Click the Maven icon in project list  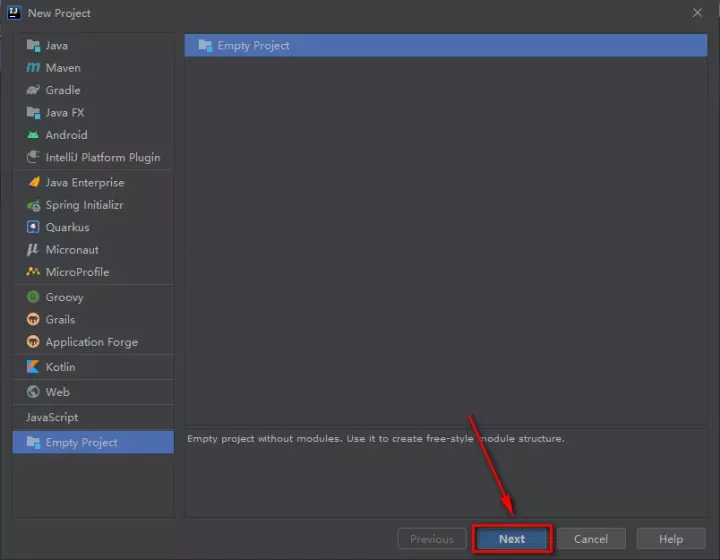[x=33, y=68]
